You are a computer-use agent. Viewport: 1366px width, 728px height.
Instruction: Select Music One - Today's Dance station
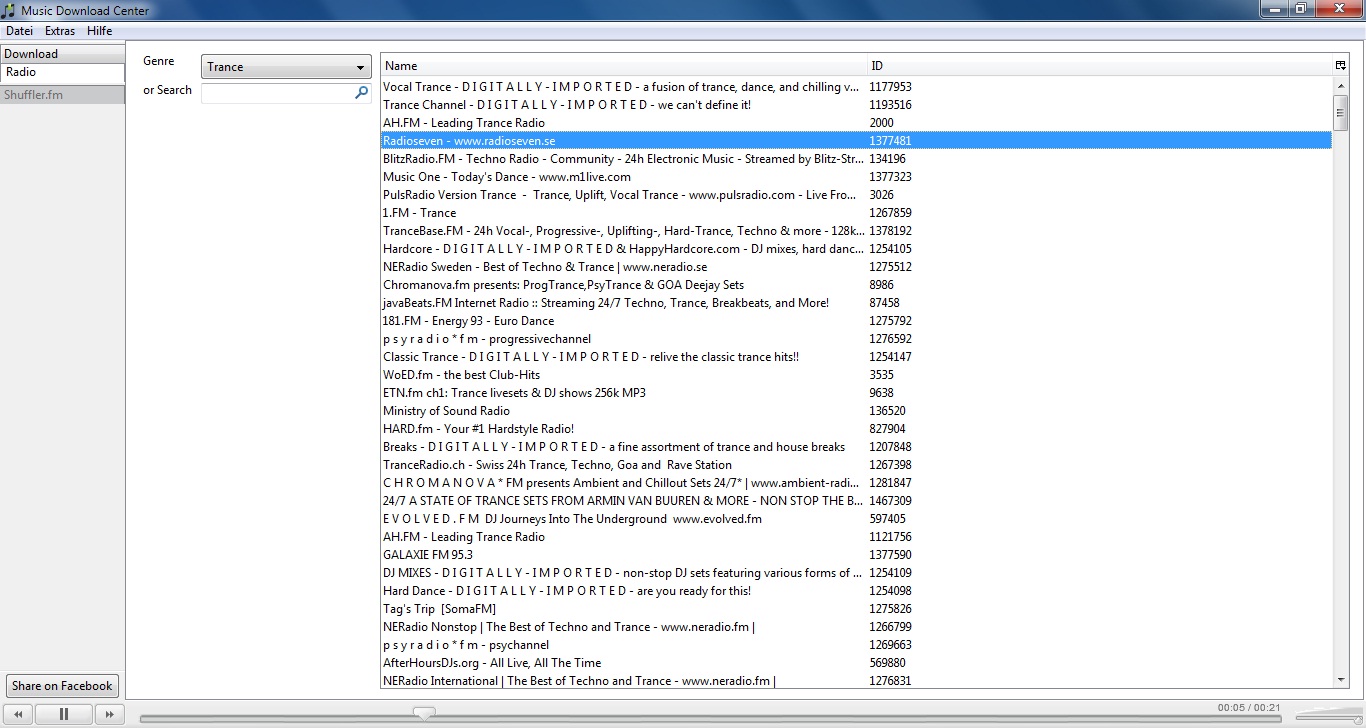pos(857,177)
